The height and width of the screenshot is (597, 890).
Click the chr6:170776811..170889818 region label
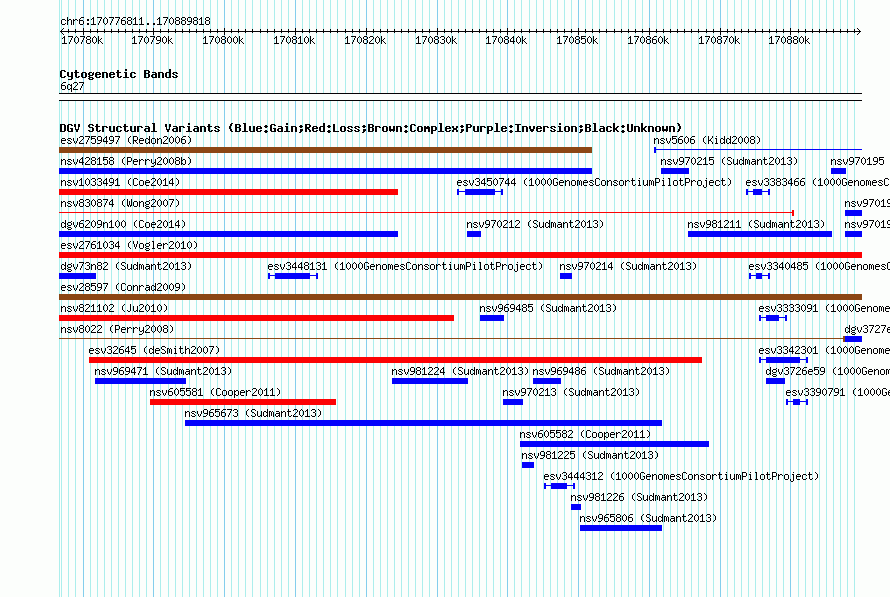[x=135, y=21]
